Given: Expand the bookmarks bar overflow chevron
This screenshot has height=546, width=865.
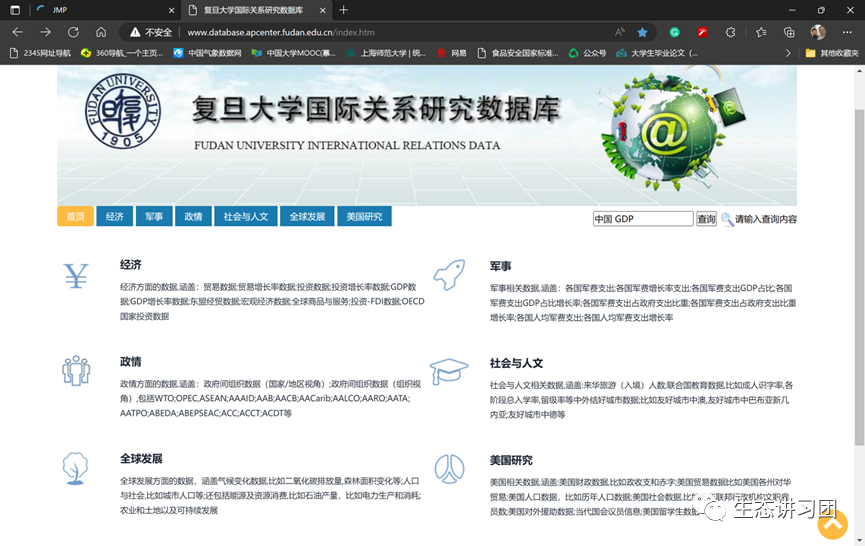Looking at the screenshot, I should 788,53.
